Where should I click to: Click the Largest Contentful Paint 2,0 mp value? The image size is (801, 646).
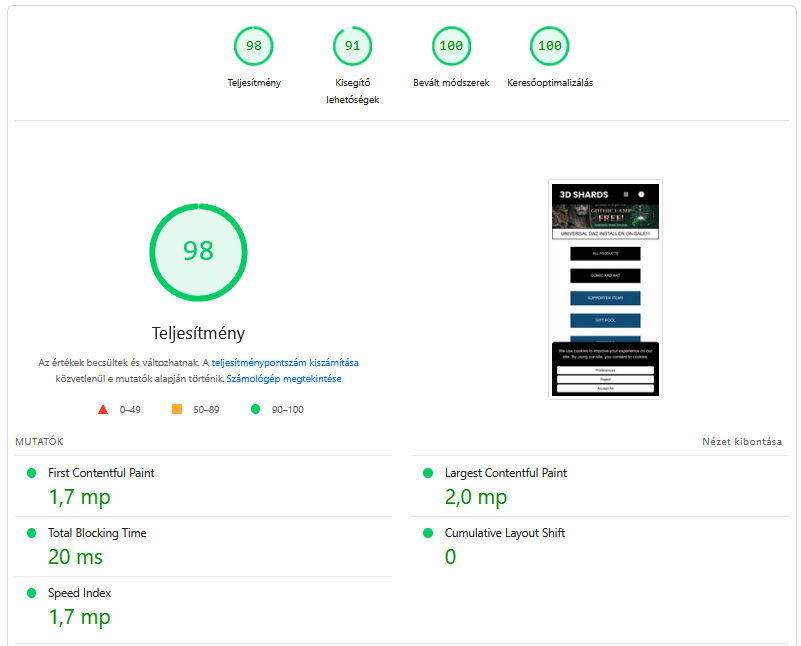click(476, 497)
